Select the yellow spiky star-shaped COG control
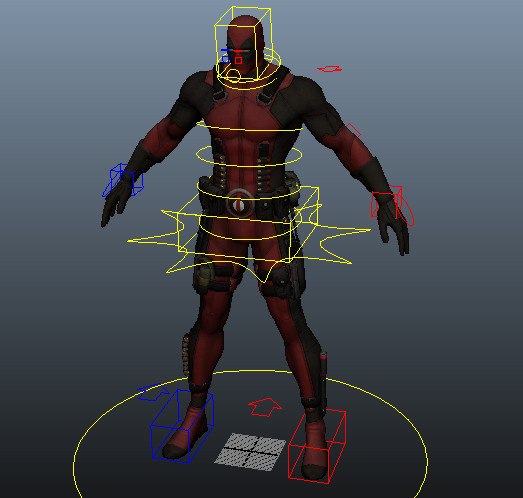Viewport: 523px width, 498px height. [x=249, y=243]
